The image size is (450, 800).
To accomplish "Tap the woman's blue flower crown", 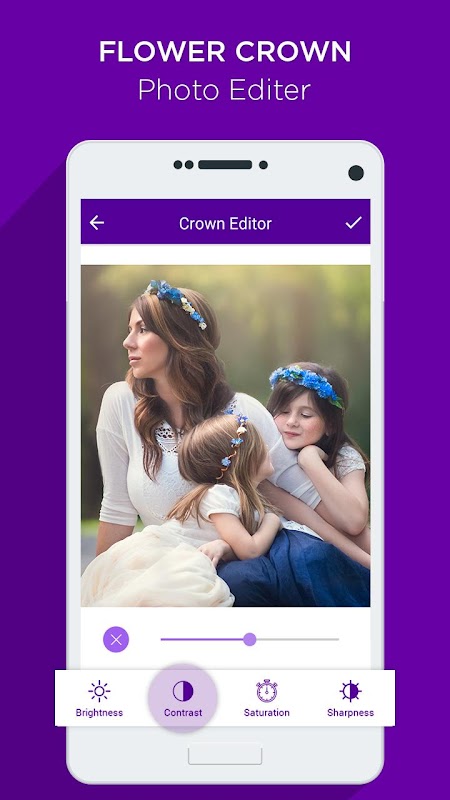I will tap(177, 302).
